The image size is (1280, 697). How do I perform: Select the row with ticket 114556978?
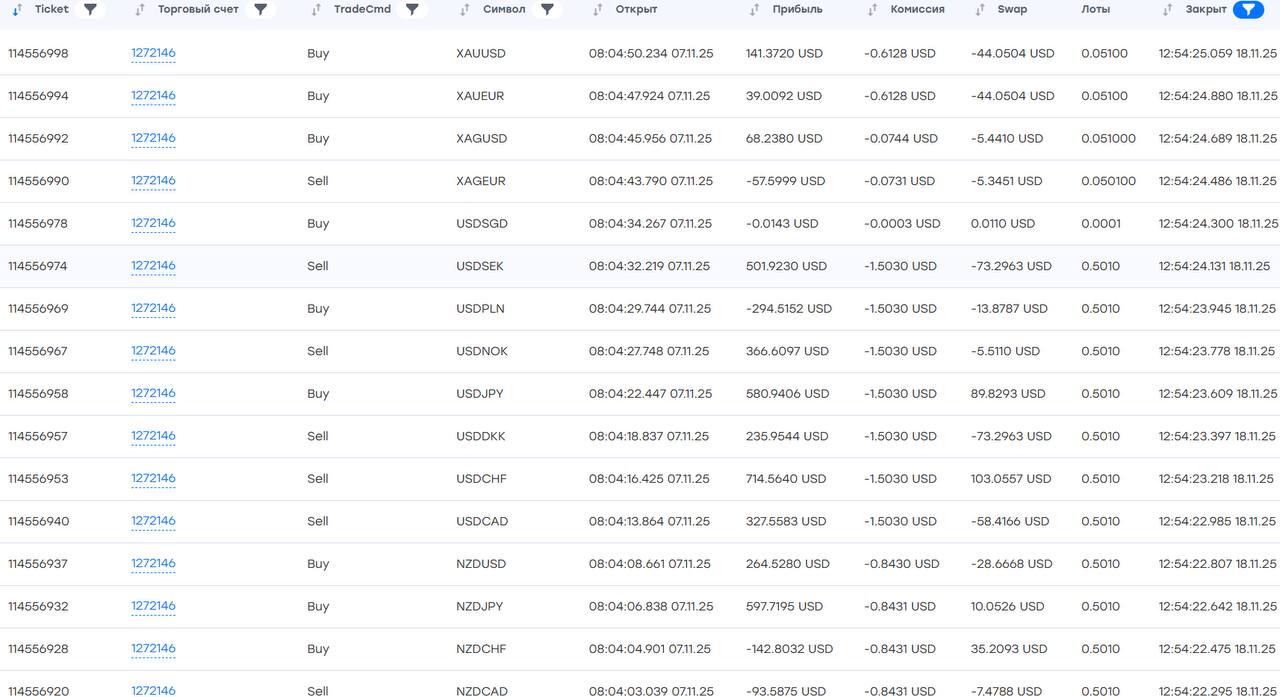(38, 224)
